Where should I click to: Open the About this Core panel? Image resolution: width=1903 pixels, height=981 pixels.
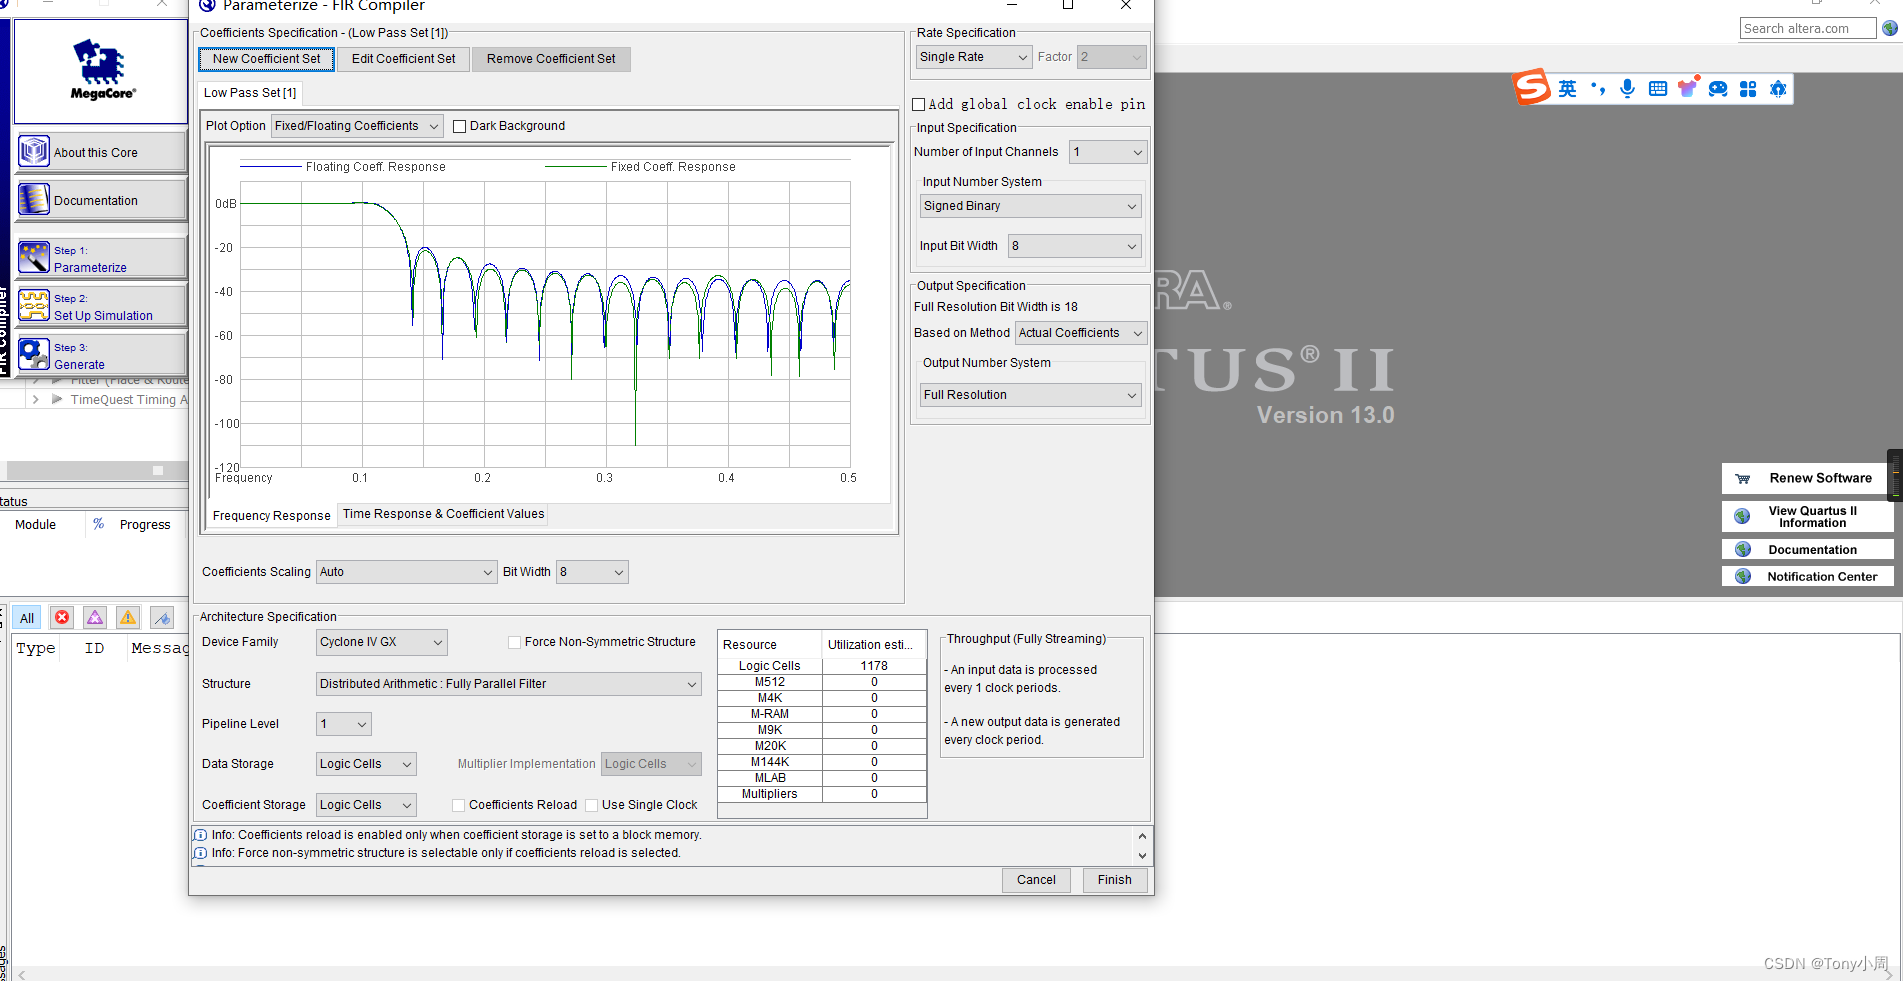click(33, 150)
